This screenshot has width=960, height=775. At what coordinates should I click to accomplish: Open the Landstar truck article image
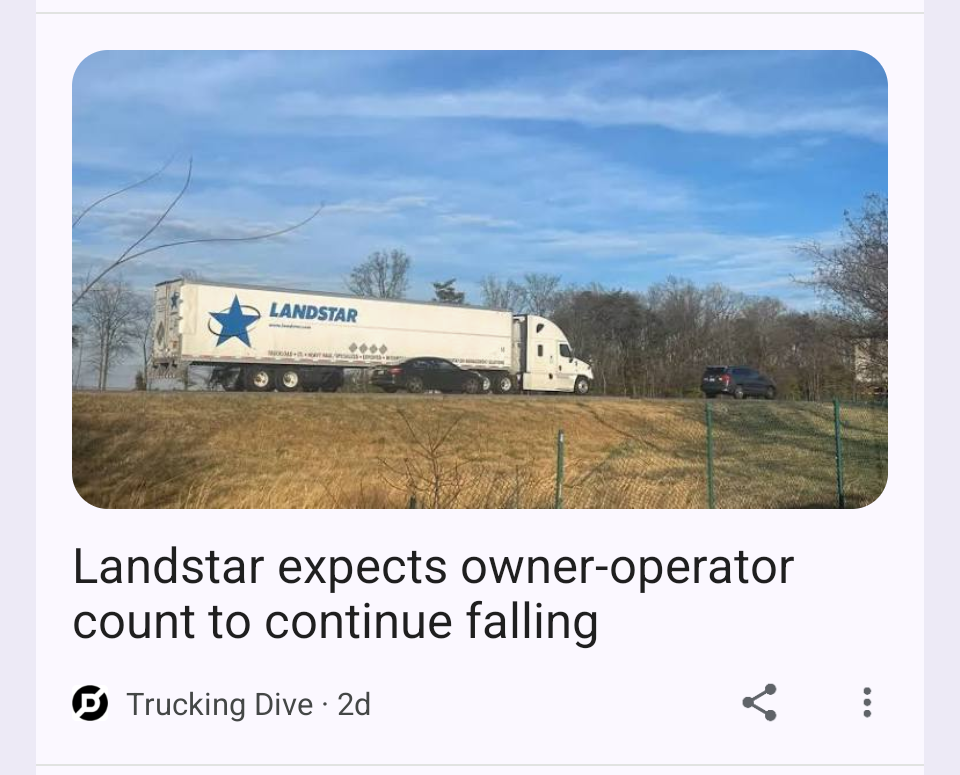(x=480, y=279)
